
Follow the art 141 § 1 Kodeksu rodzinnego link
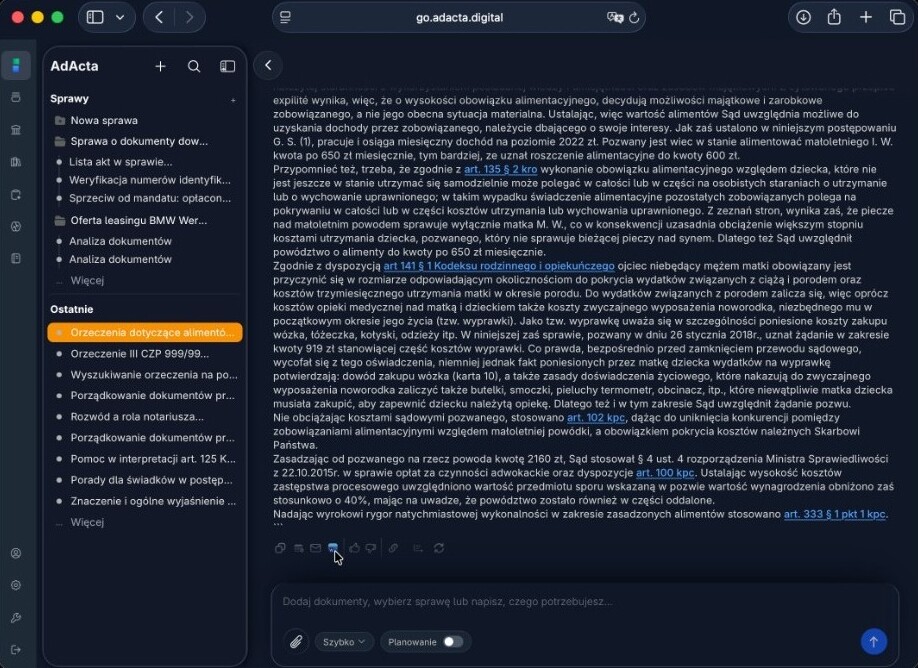click(499, 266)
